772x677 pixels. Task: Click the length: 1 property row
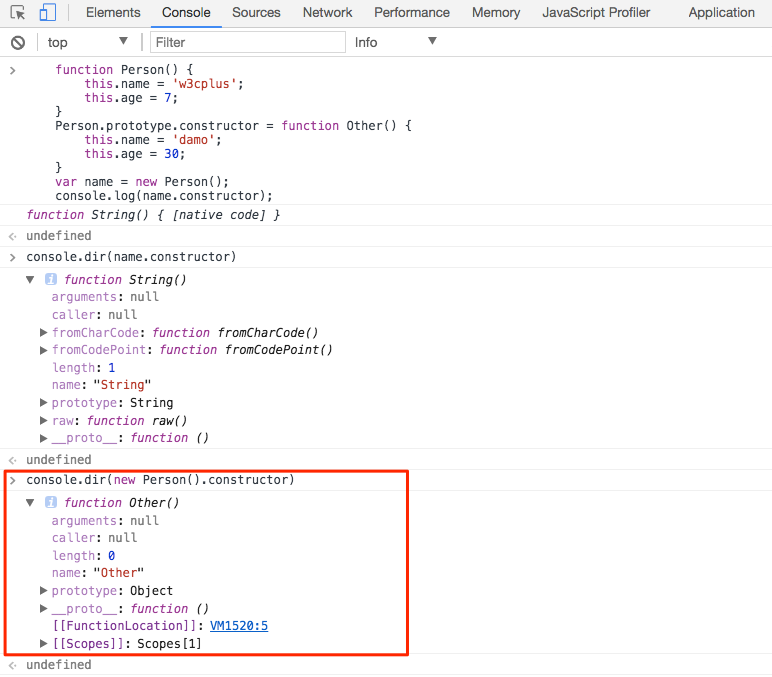(83, 368)
